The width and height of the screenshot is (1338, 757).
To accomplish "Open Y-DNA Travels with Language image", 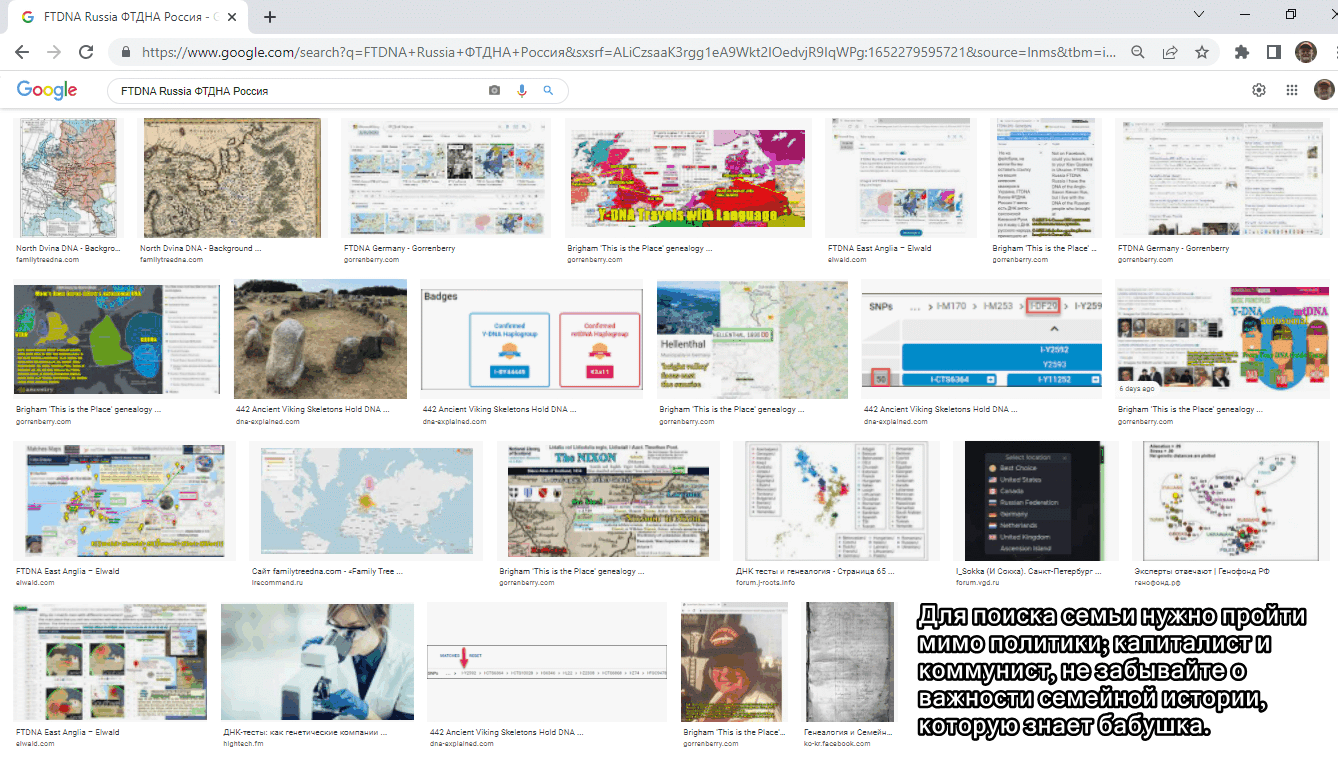I will [687, 178].
